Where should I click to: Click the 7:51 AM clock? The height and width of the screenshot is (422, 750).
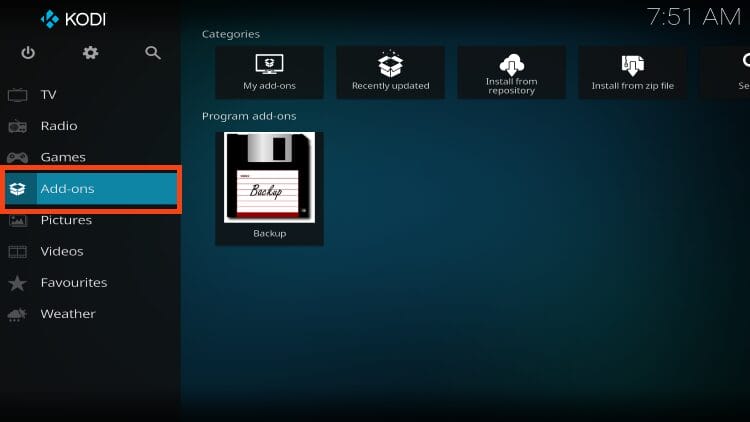[694, 18]
